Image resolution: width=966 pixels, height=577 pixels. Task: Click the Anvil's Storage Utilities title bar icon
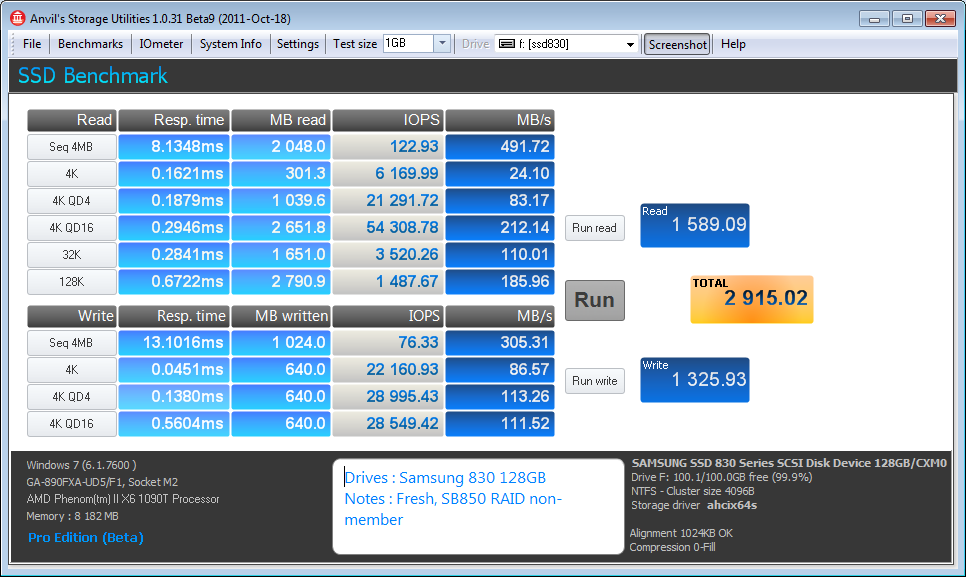[x=18, y=18]
